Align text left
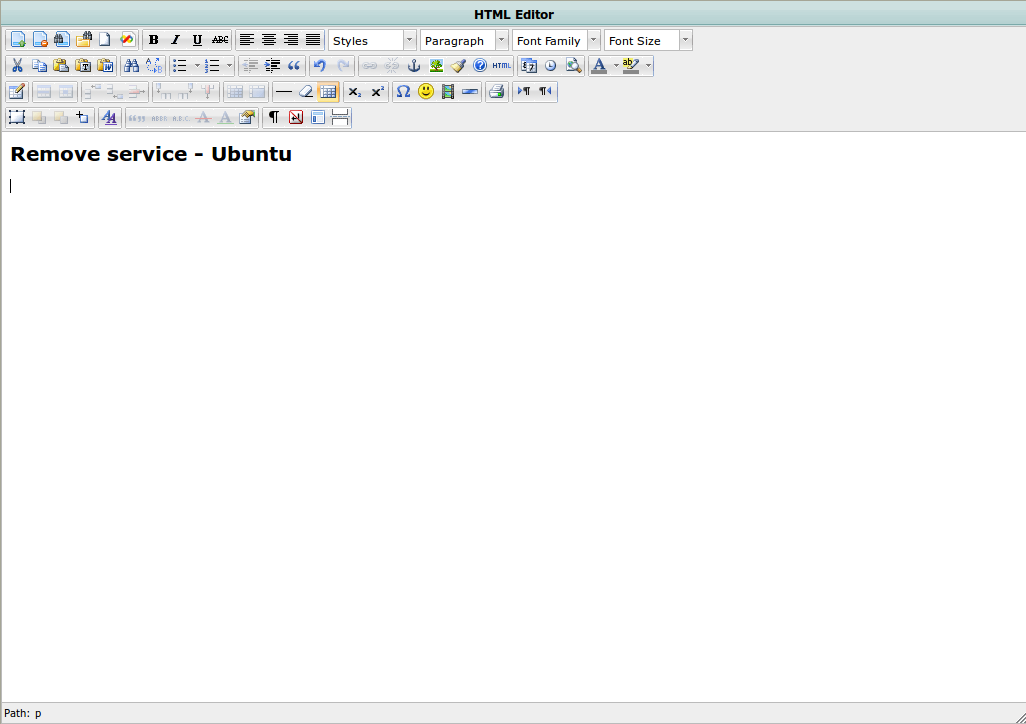 tap(247, 40)
